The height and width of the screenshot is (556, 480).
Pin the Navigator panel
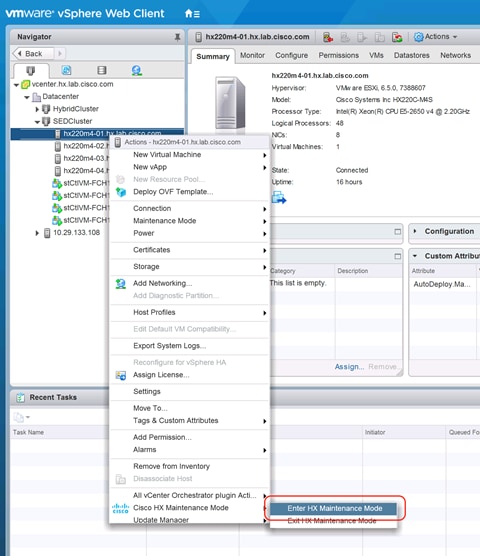click(177, 37)
